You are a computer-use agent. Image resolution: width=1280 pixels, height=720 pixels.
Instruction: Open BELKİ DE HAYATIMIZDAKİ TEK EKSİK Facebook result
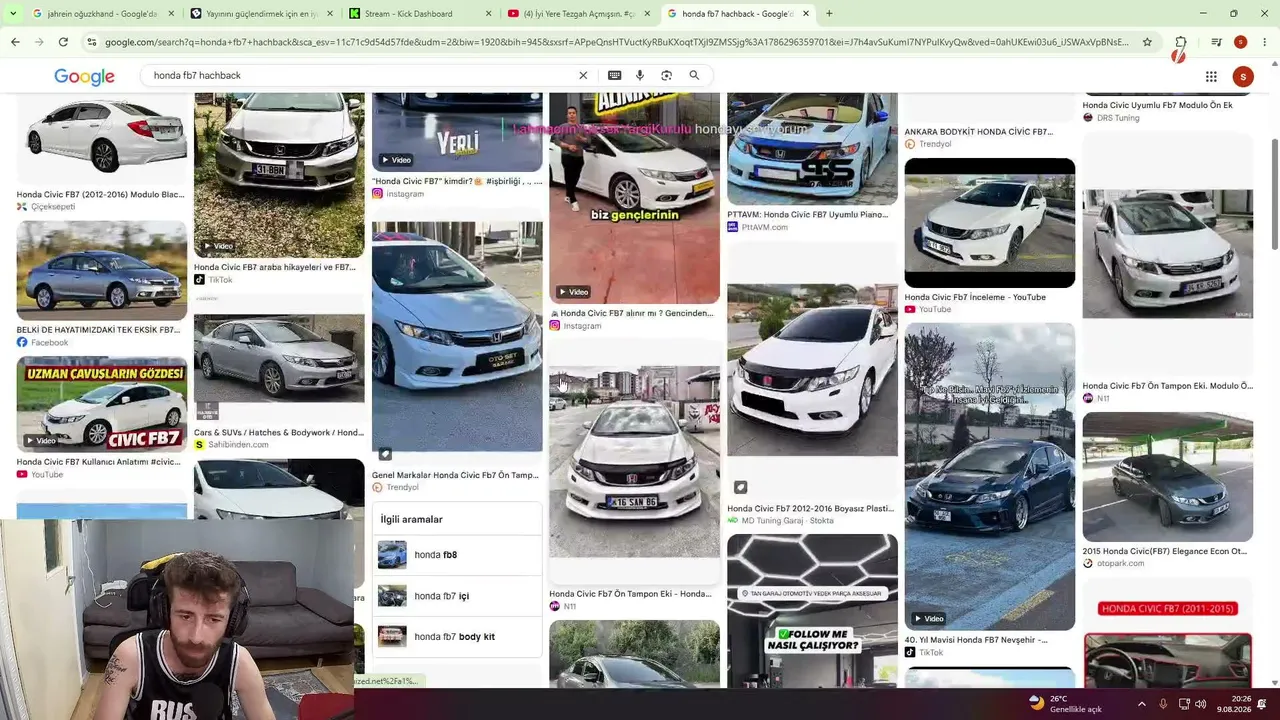98,330
